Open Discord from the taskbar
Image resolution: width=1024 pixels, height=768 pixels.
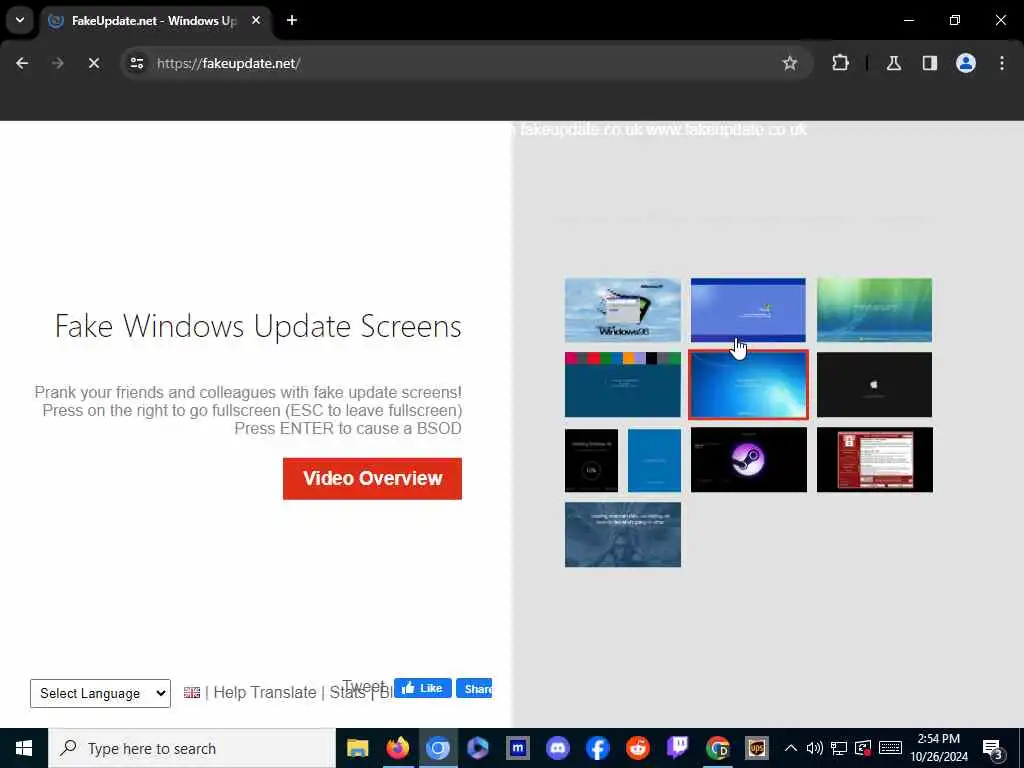558,748
